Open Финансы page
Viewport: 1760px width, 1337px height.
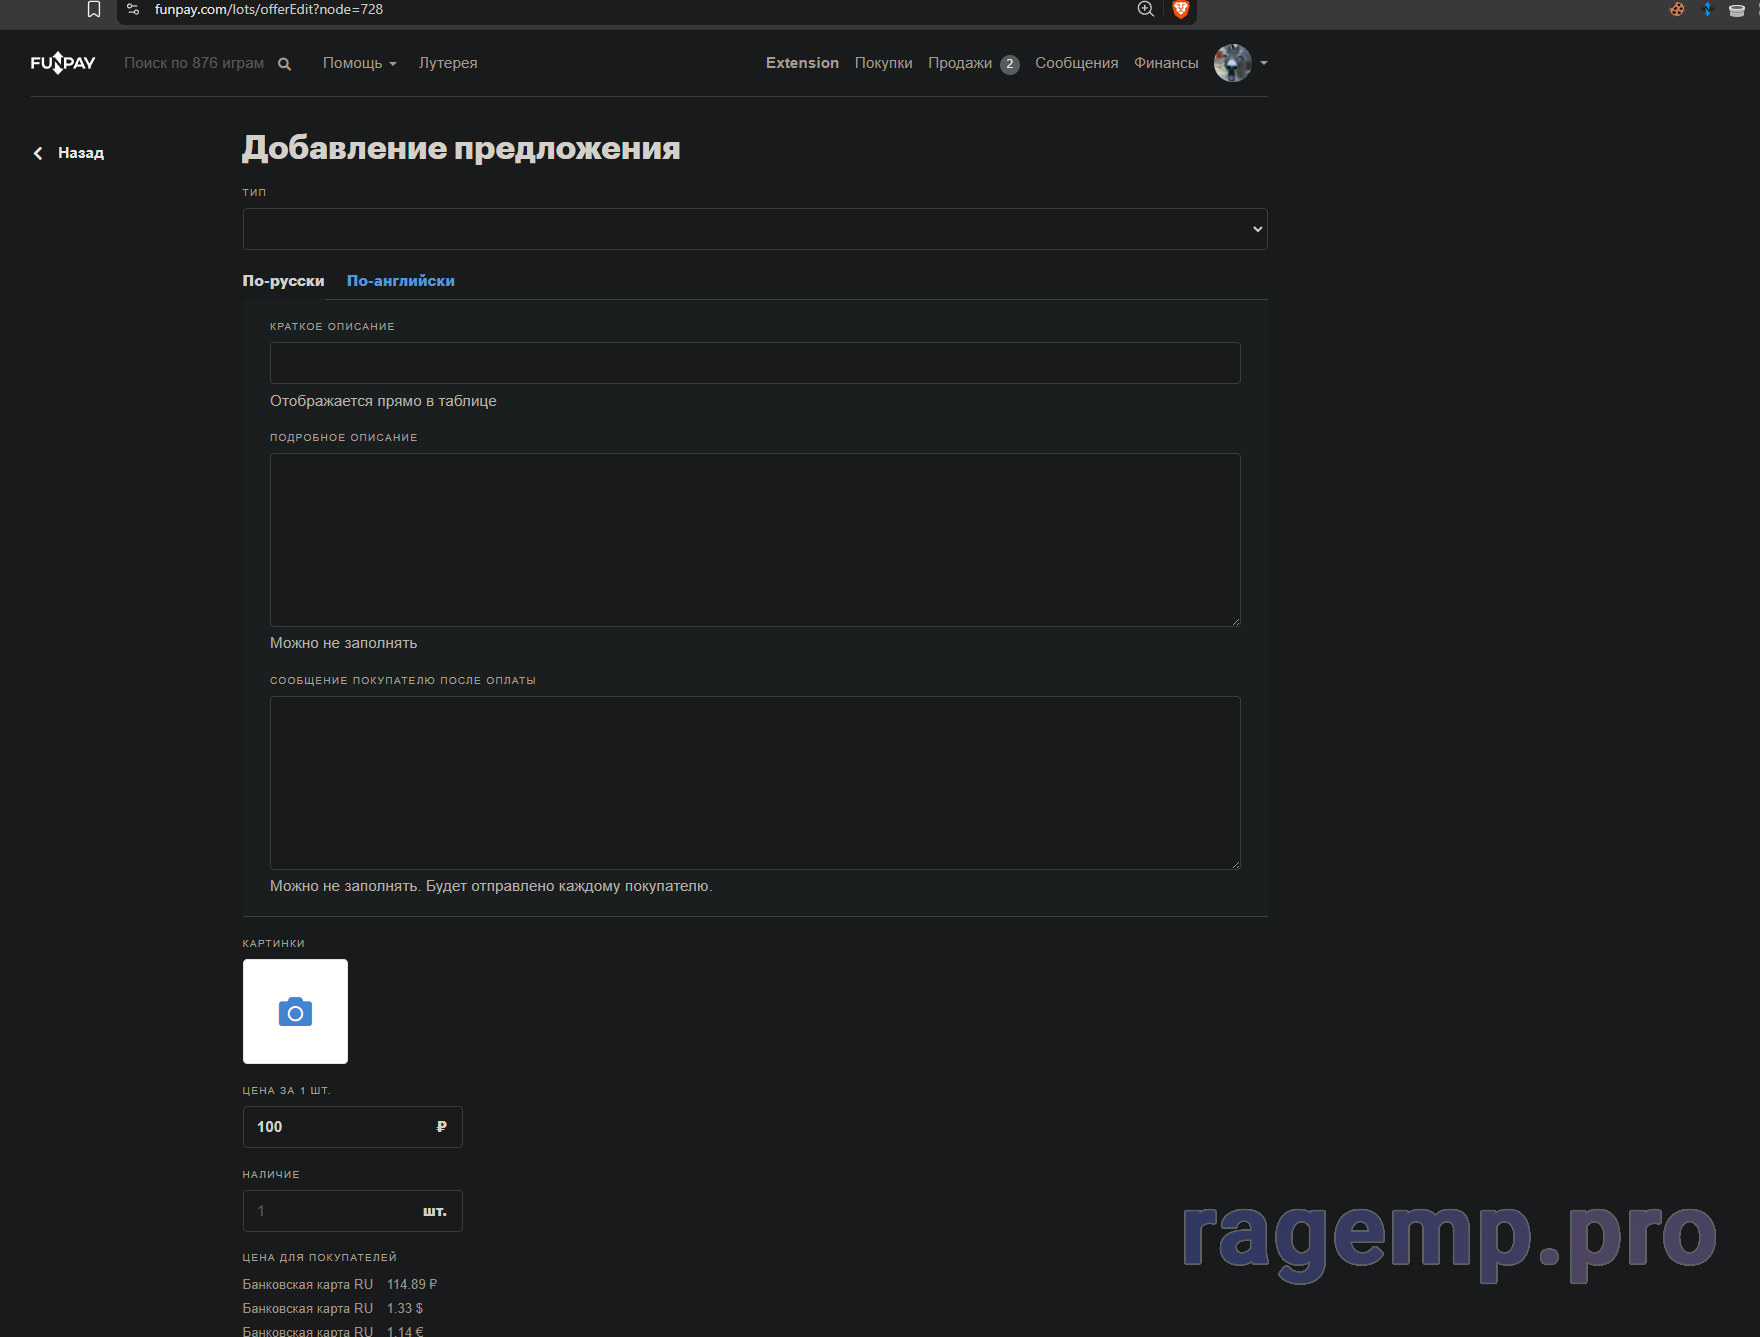coord(1166,63)
